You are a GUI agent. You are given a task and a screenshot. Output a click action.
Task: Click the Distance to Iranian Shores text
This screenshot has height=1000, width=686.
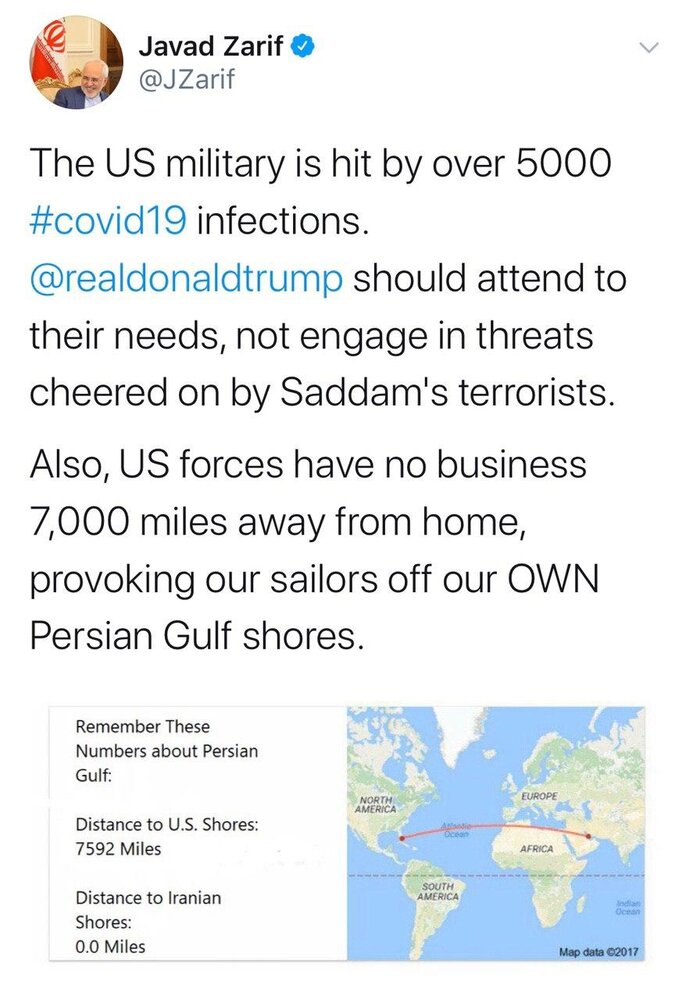coord(148,910)
